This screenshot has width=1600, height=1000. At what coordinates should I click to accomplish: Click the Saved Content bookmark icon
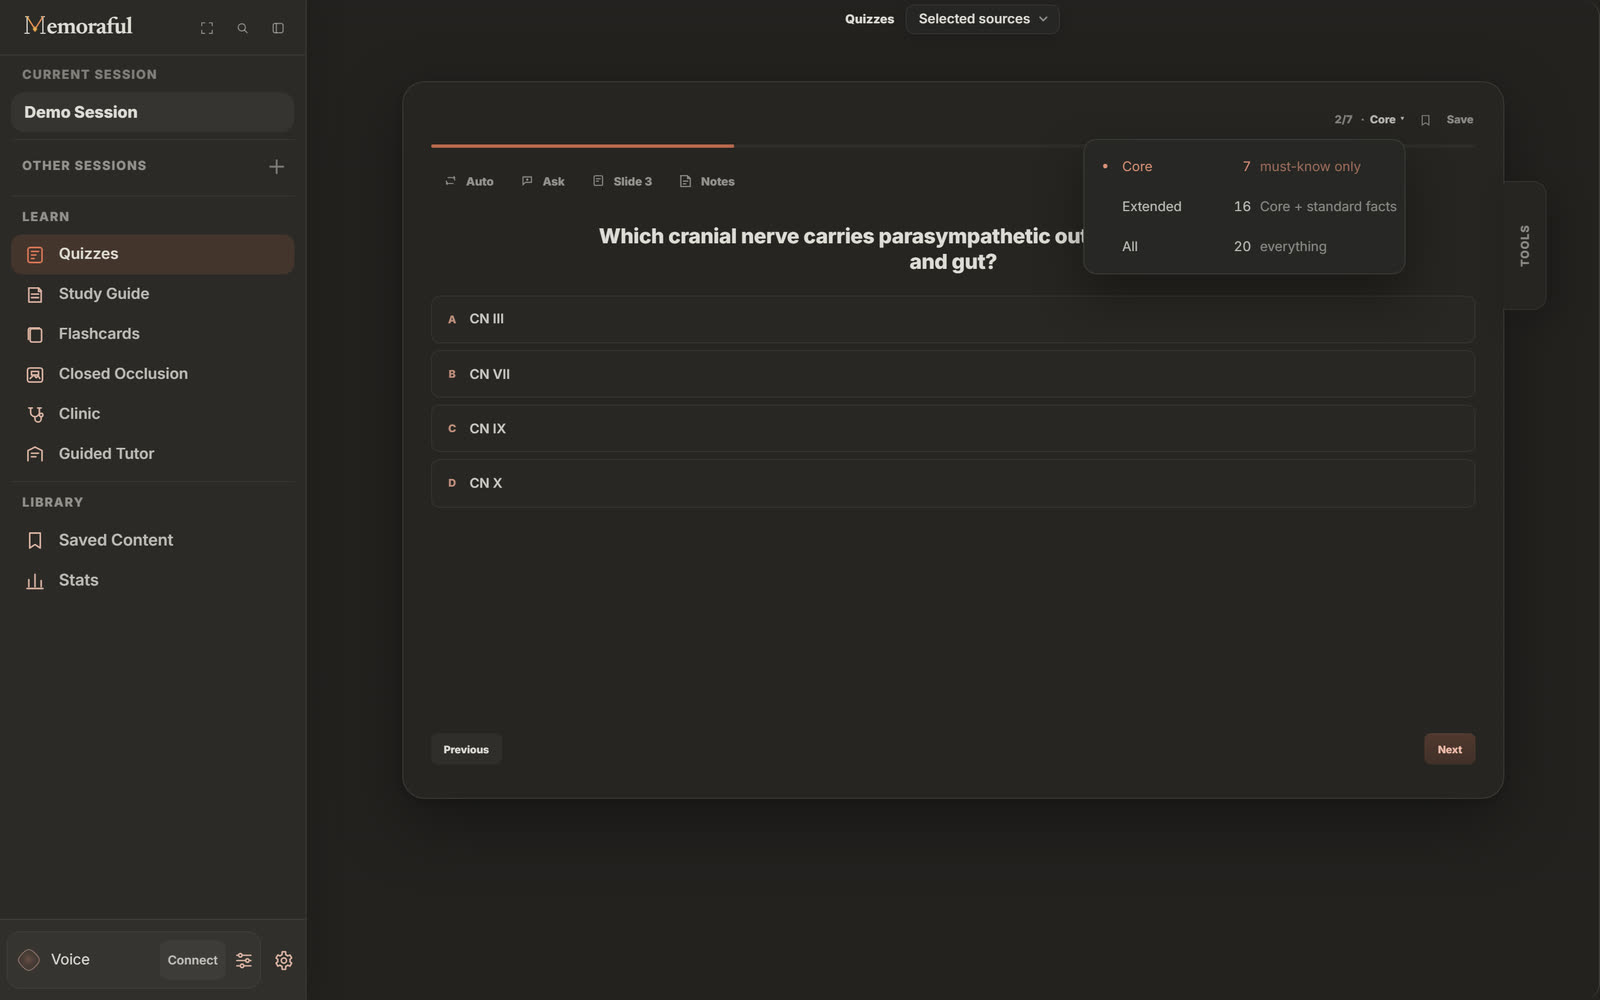tap(35, 540)
